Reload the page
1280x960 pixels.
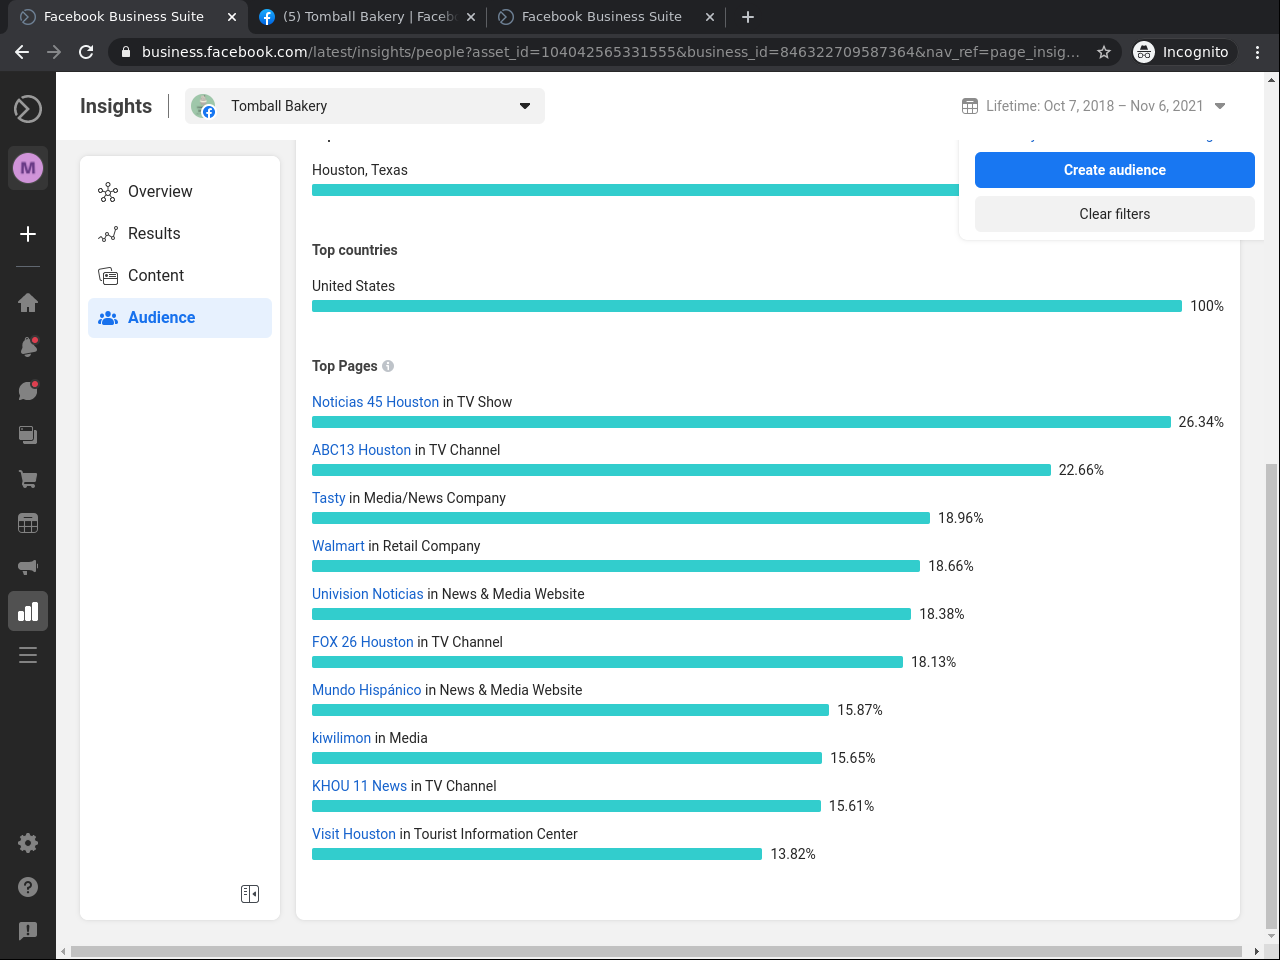click(86, 52)
